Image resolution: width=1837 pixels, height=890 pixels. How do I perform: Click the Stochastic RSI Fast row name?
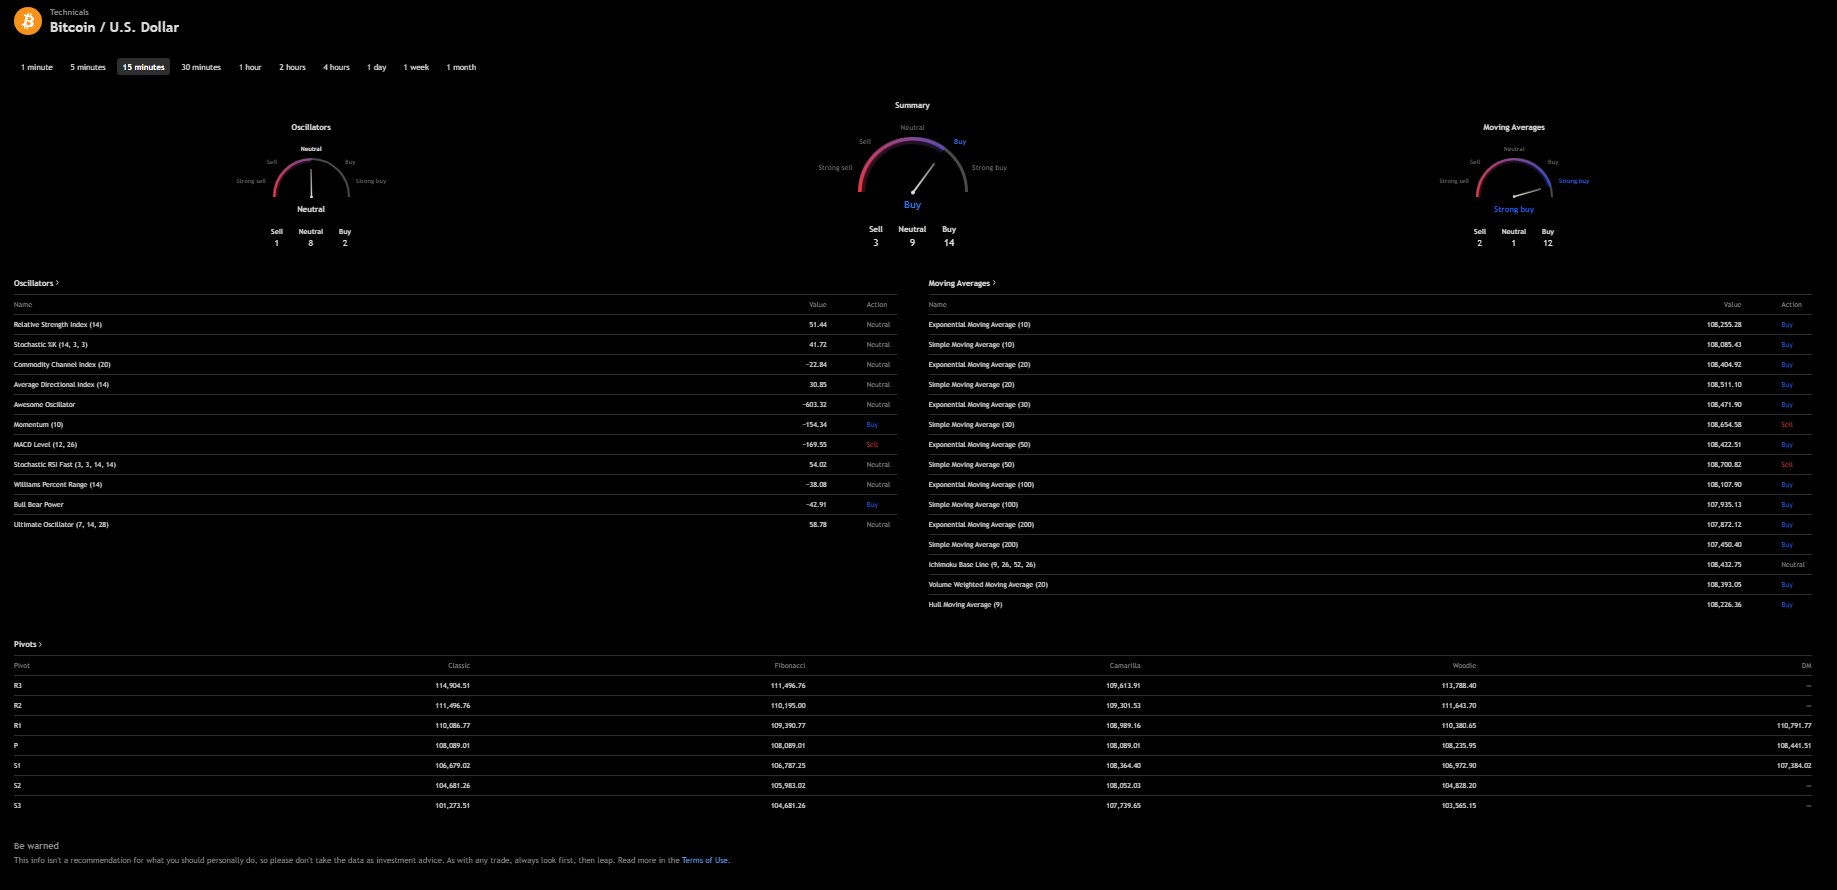65,465
